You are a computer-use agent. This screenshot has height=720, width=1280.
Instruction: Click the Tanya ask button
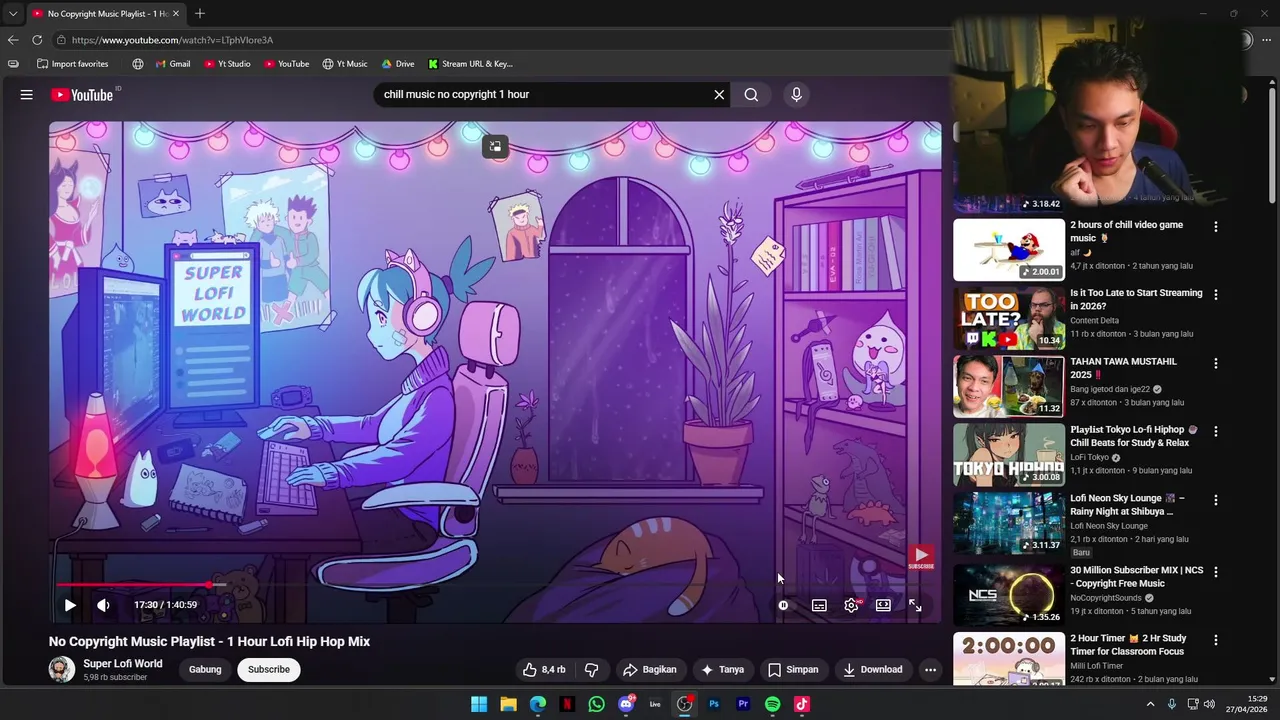723,670
